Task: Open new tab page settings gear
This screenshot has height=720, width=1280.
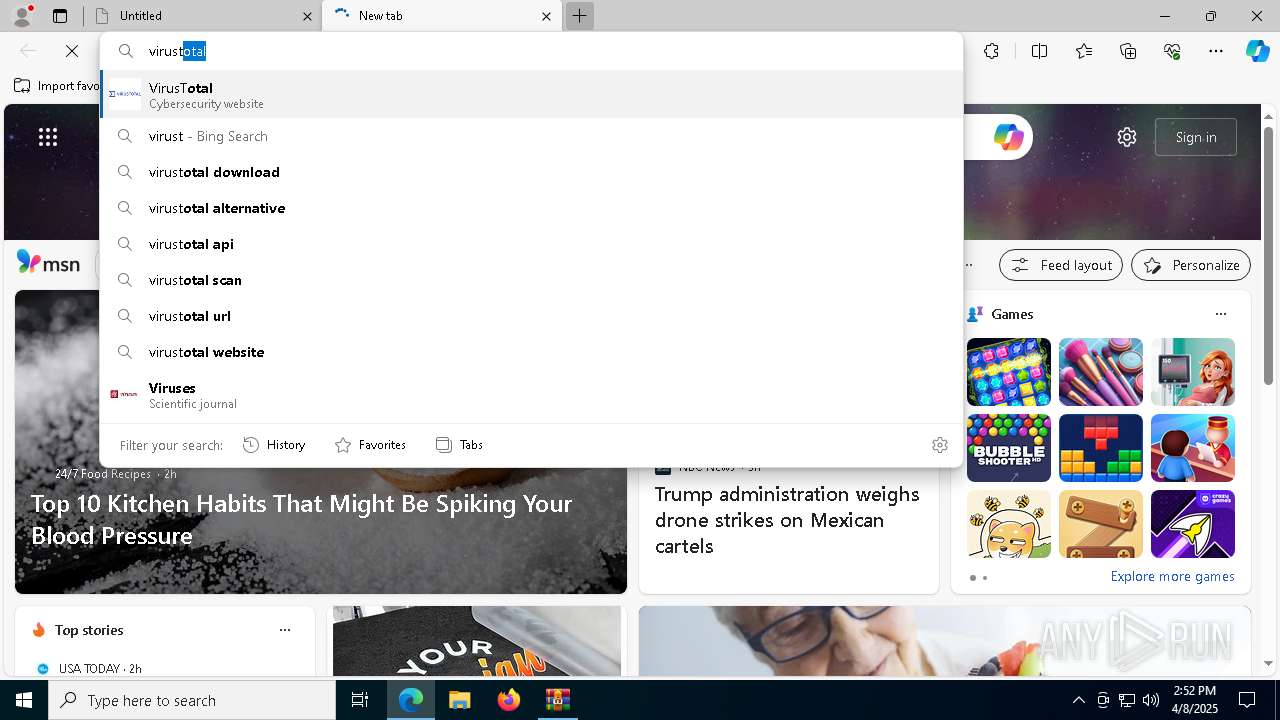Action: point(1127,137)
